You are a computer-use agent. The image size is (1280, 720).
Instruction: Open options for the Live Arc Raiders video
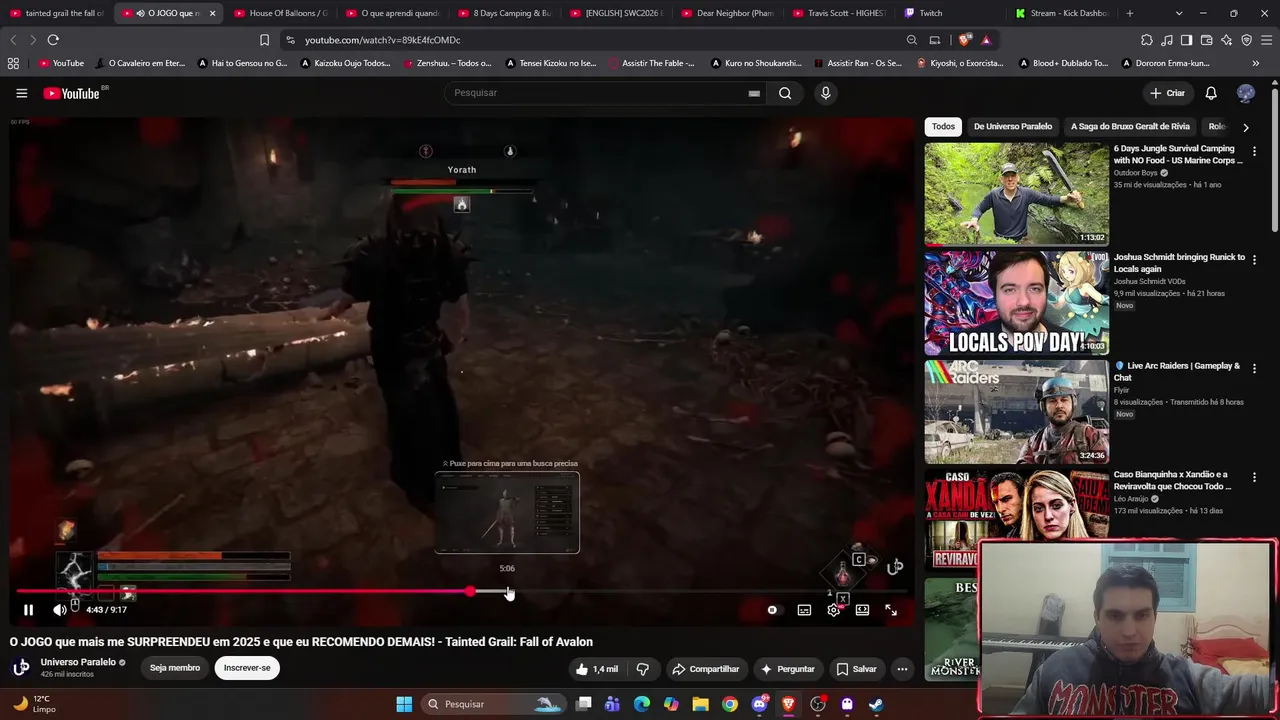[x=1254, y=368]
